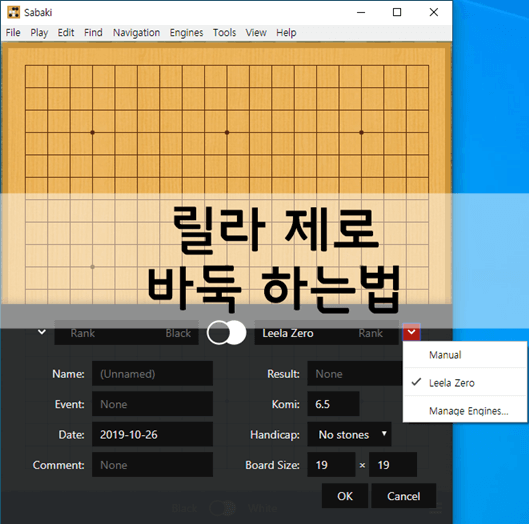The image size is (529, 524).
Task: Swap black and white players toggle
Action: point(226,333)
